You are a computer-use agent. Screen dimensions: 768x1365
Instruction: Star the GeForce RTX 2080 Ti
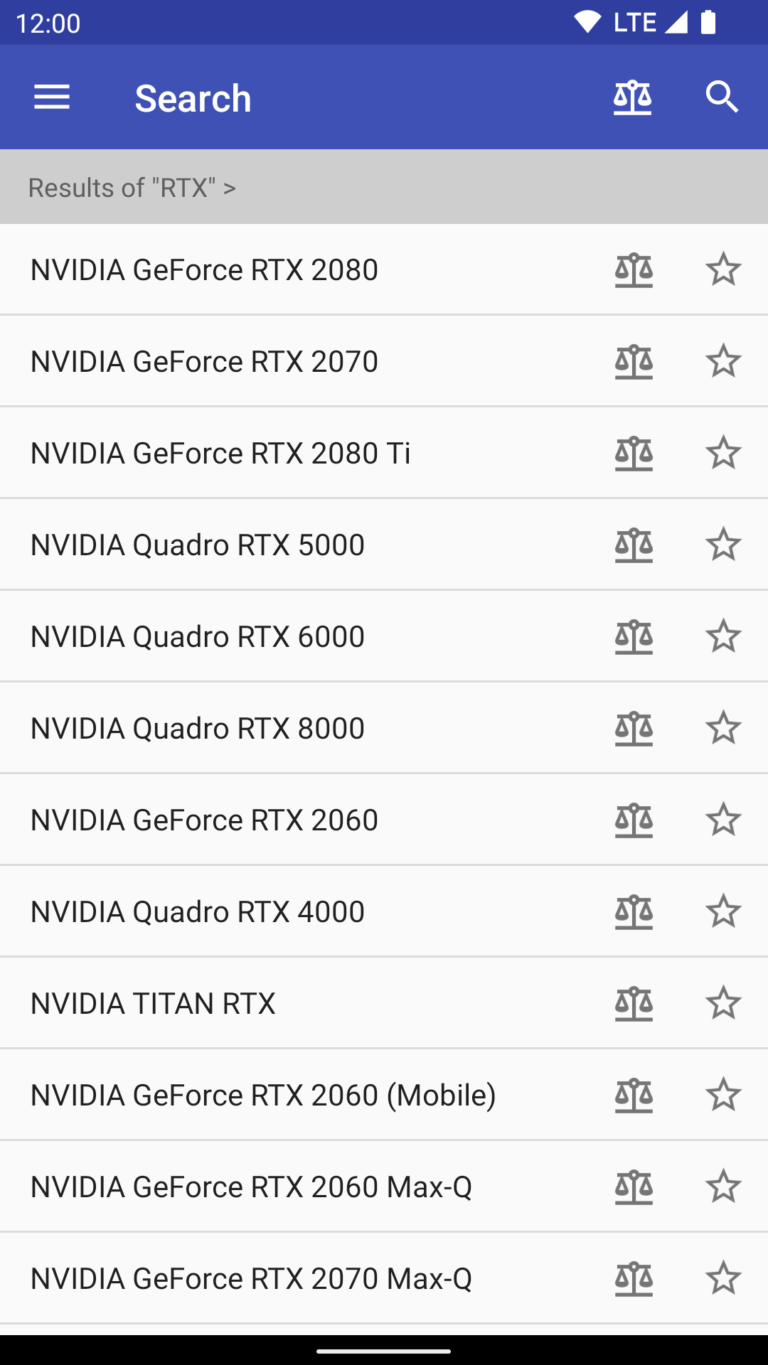pos(723,453)
